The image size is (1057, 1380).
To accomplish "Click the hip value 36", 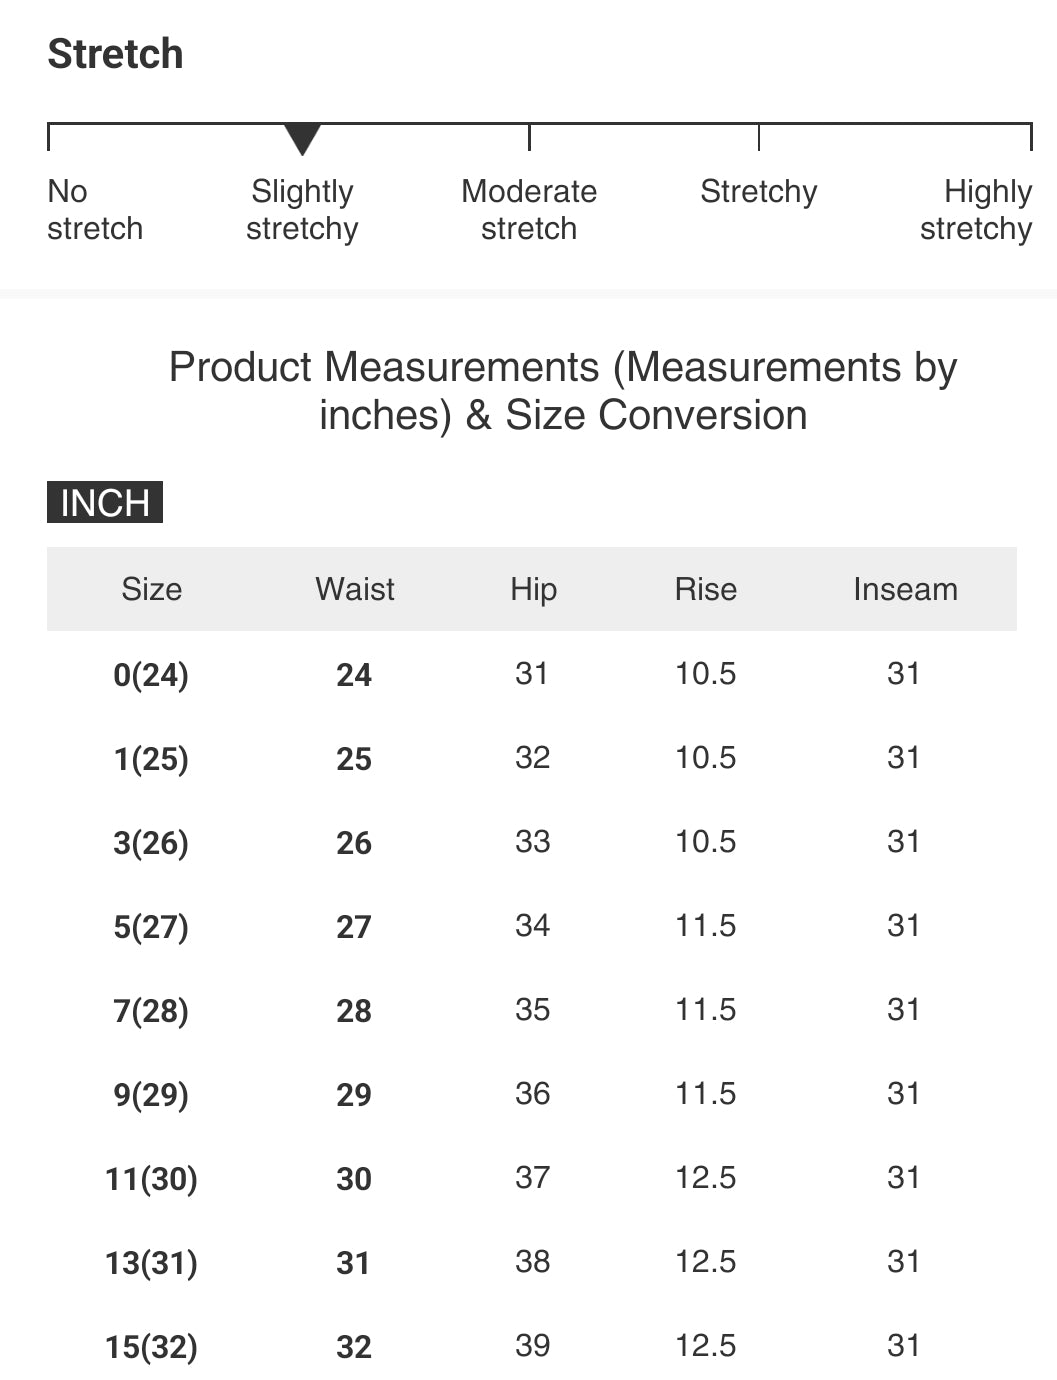I will pyautogui.click(x=533, y=1093).
